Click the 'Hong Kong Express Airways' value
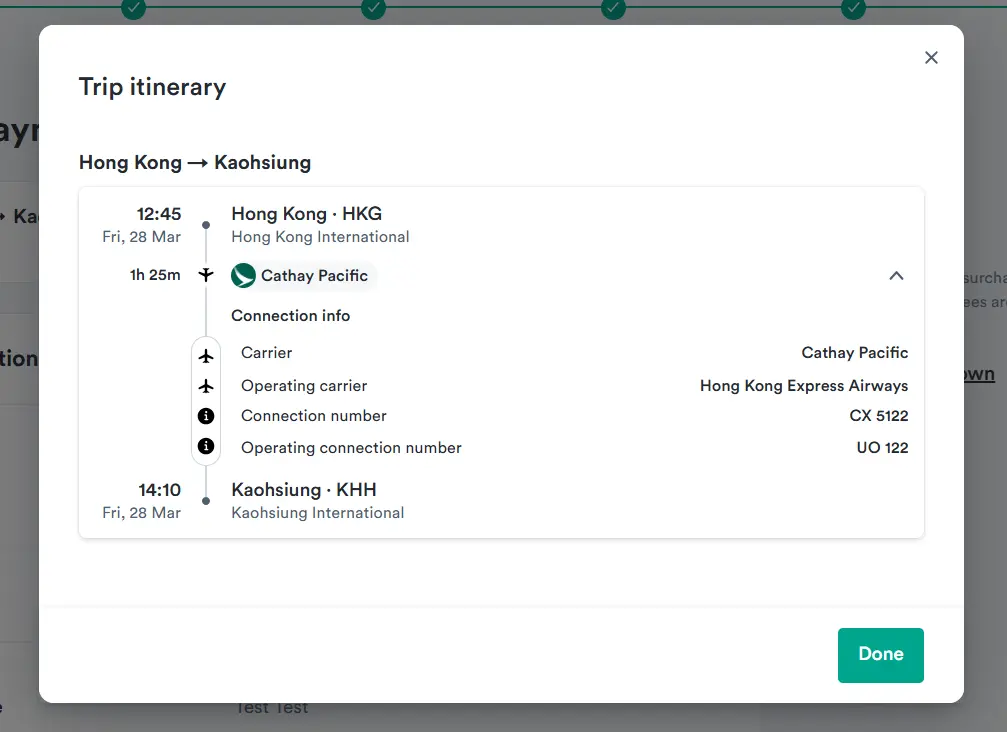This screenshot has height=732, width=1007. 804,386
